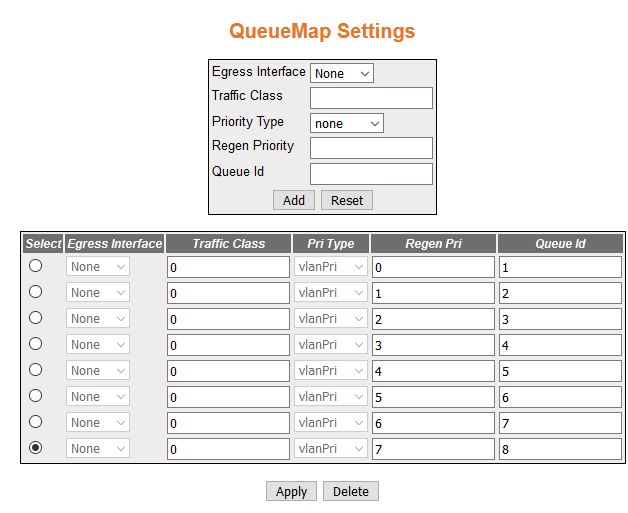The height and width of the screenshot is (513, 628).
Task: Click the Add button
Action: click(x=294, y=200)
